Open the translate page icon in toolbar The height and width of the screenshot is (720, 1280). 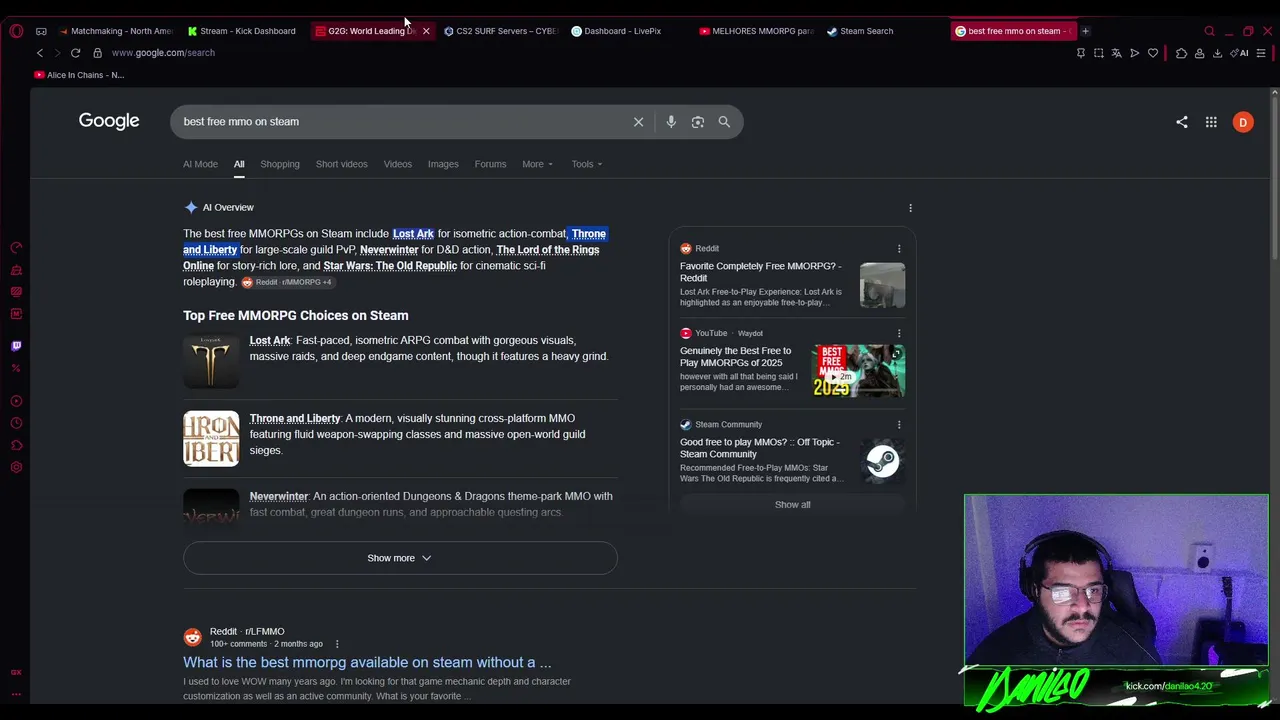(1116, 53)
